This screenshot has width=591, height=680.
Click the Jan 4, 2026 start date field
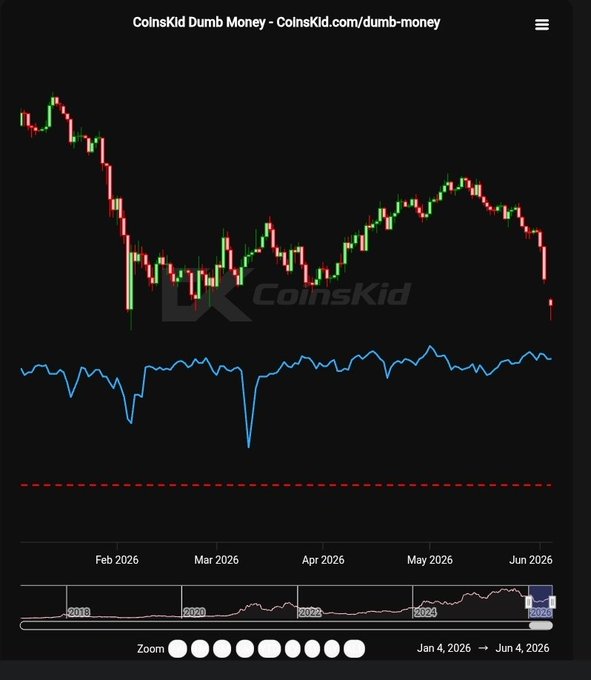pos(444,648)
